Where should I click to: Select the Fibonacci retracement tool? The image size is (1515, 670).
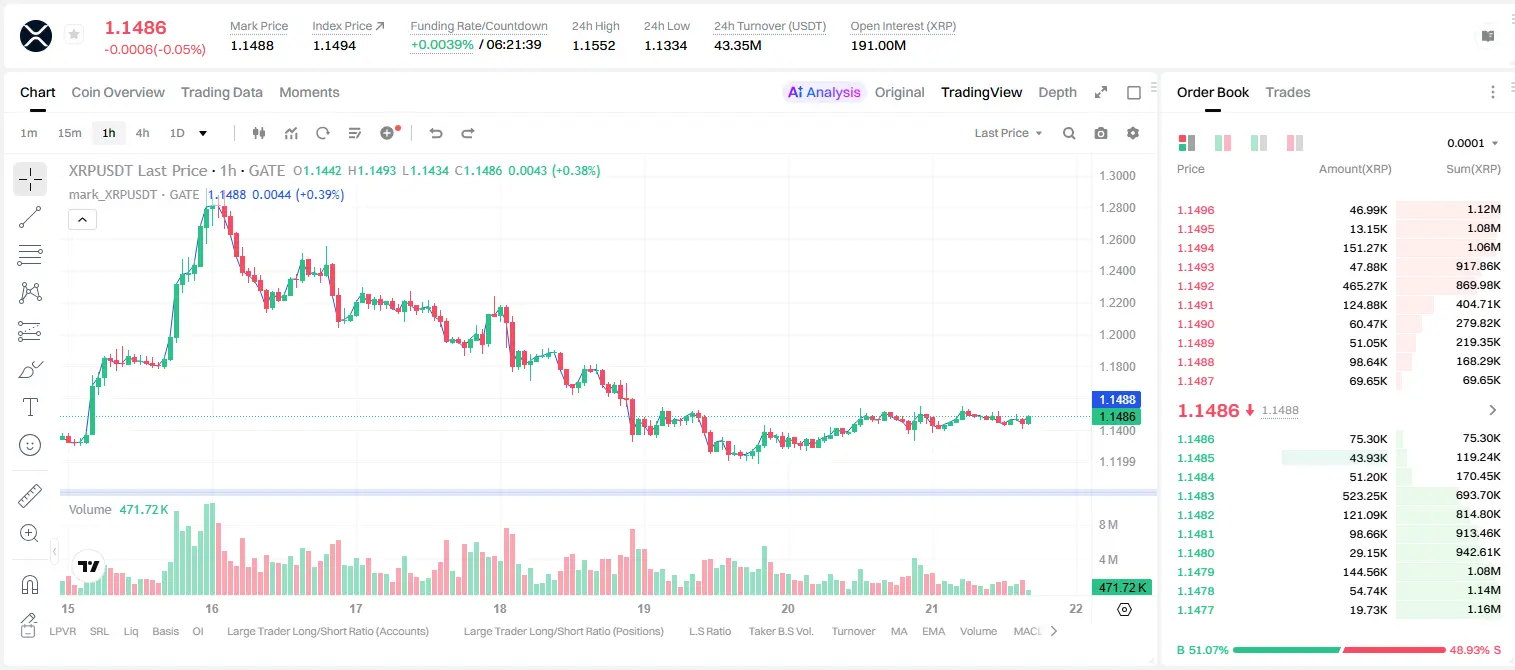(30, 255)
